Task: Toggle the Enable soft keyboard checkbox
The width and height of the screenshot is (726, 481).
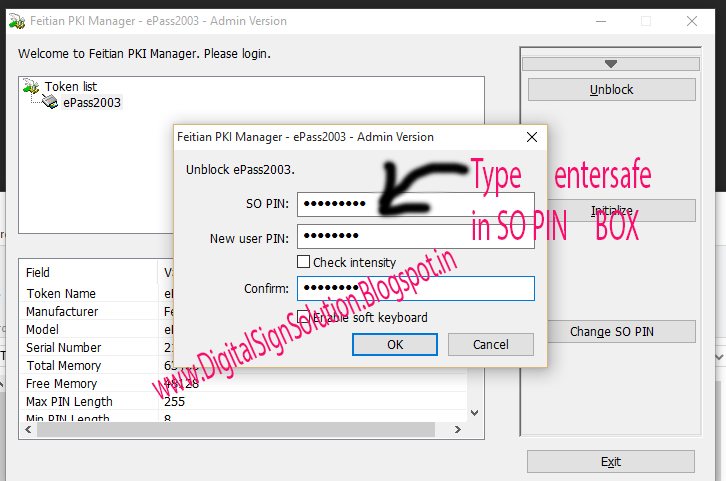Action: [303, 317]
